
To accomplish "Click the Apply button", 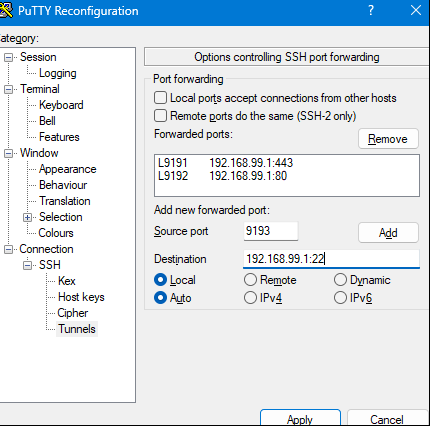I will (300, 418).
